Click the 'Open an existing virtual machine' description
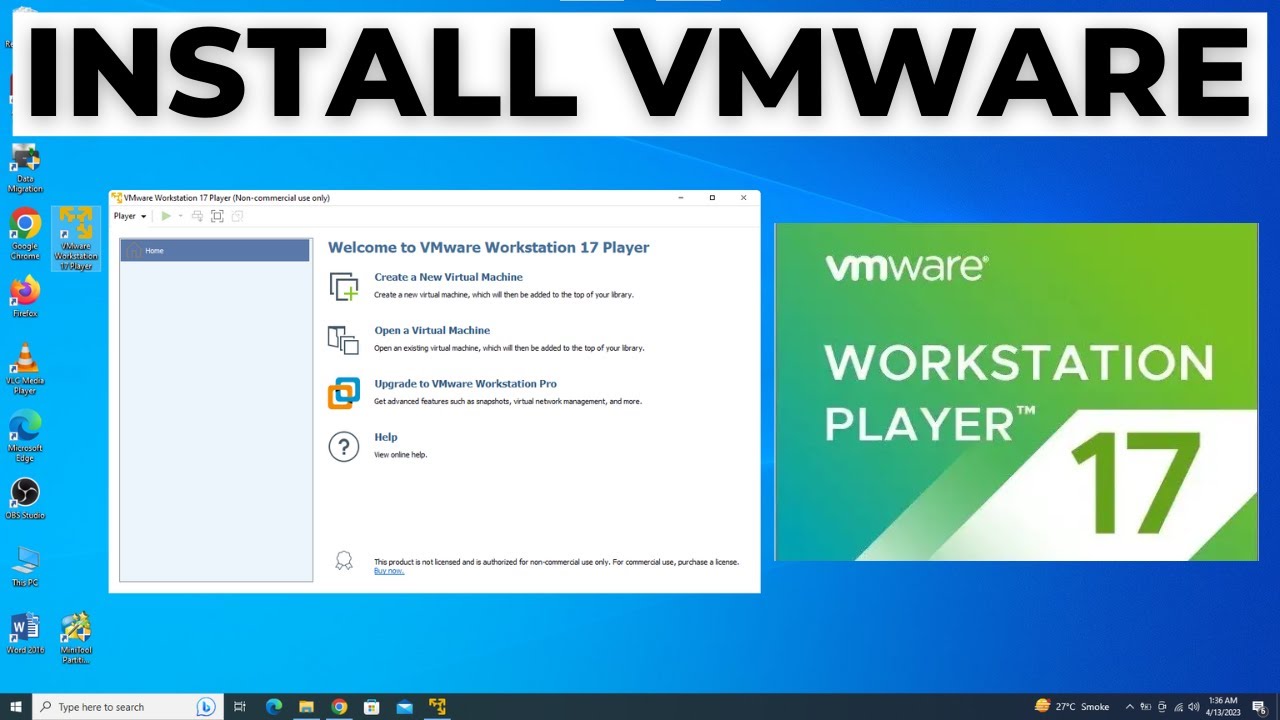1280x720 pixels. [509, 348]
